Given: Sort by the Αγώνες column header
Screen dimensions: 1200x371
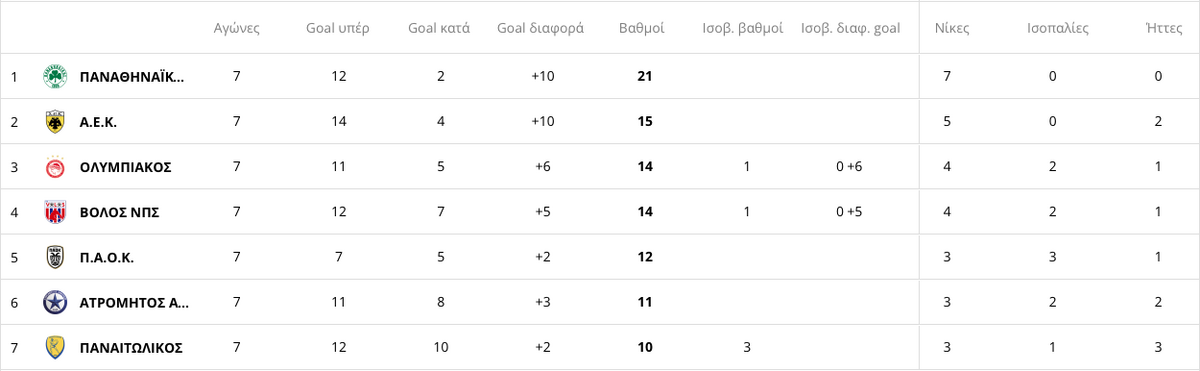Looking at the screenshot, I should 237,28.
